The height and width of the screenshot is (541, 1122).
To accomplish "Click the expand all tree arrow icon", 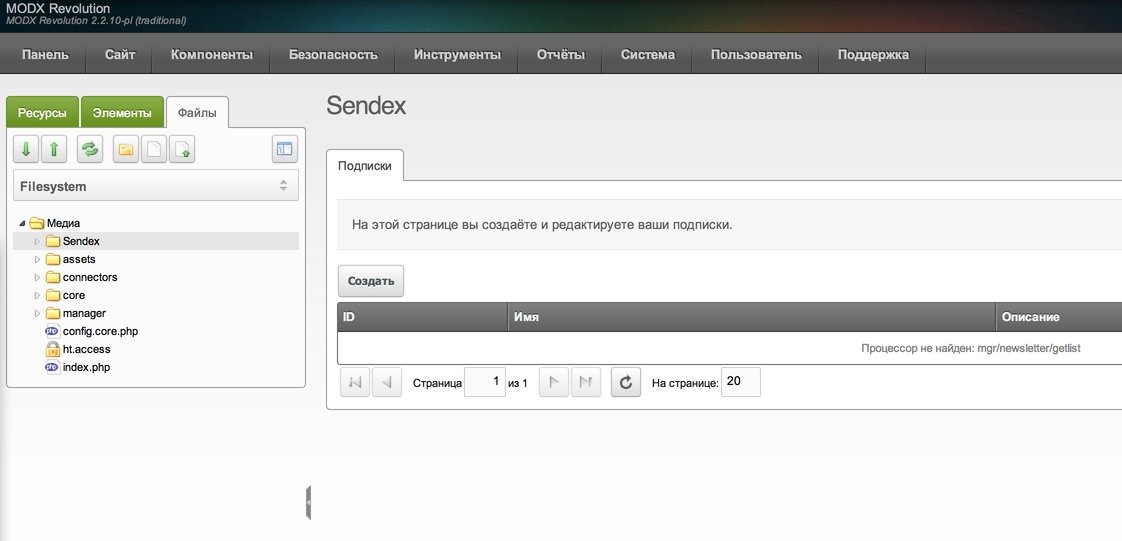I will [26, 149].
